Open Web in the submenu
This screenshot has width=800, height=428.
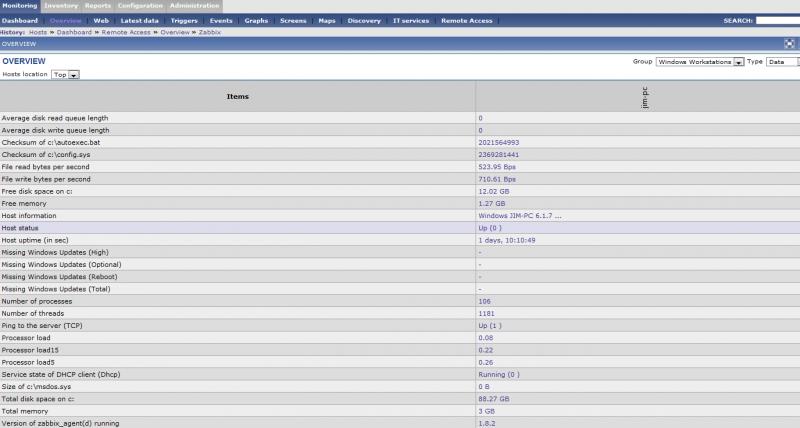pos(101,21)
